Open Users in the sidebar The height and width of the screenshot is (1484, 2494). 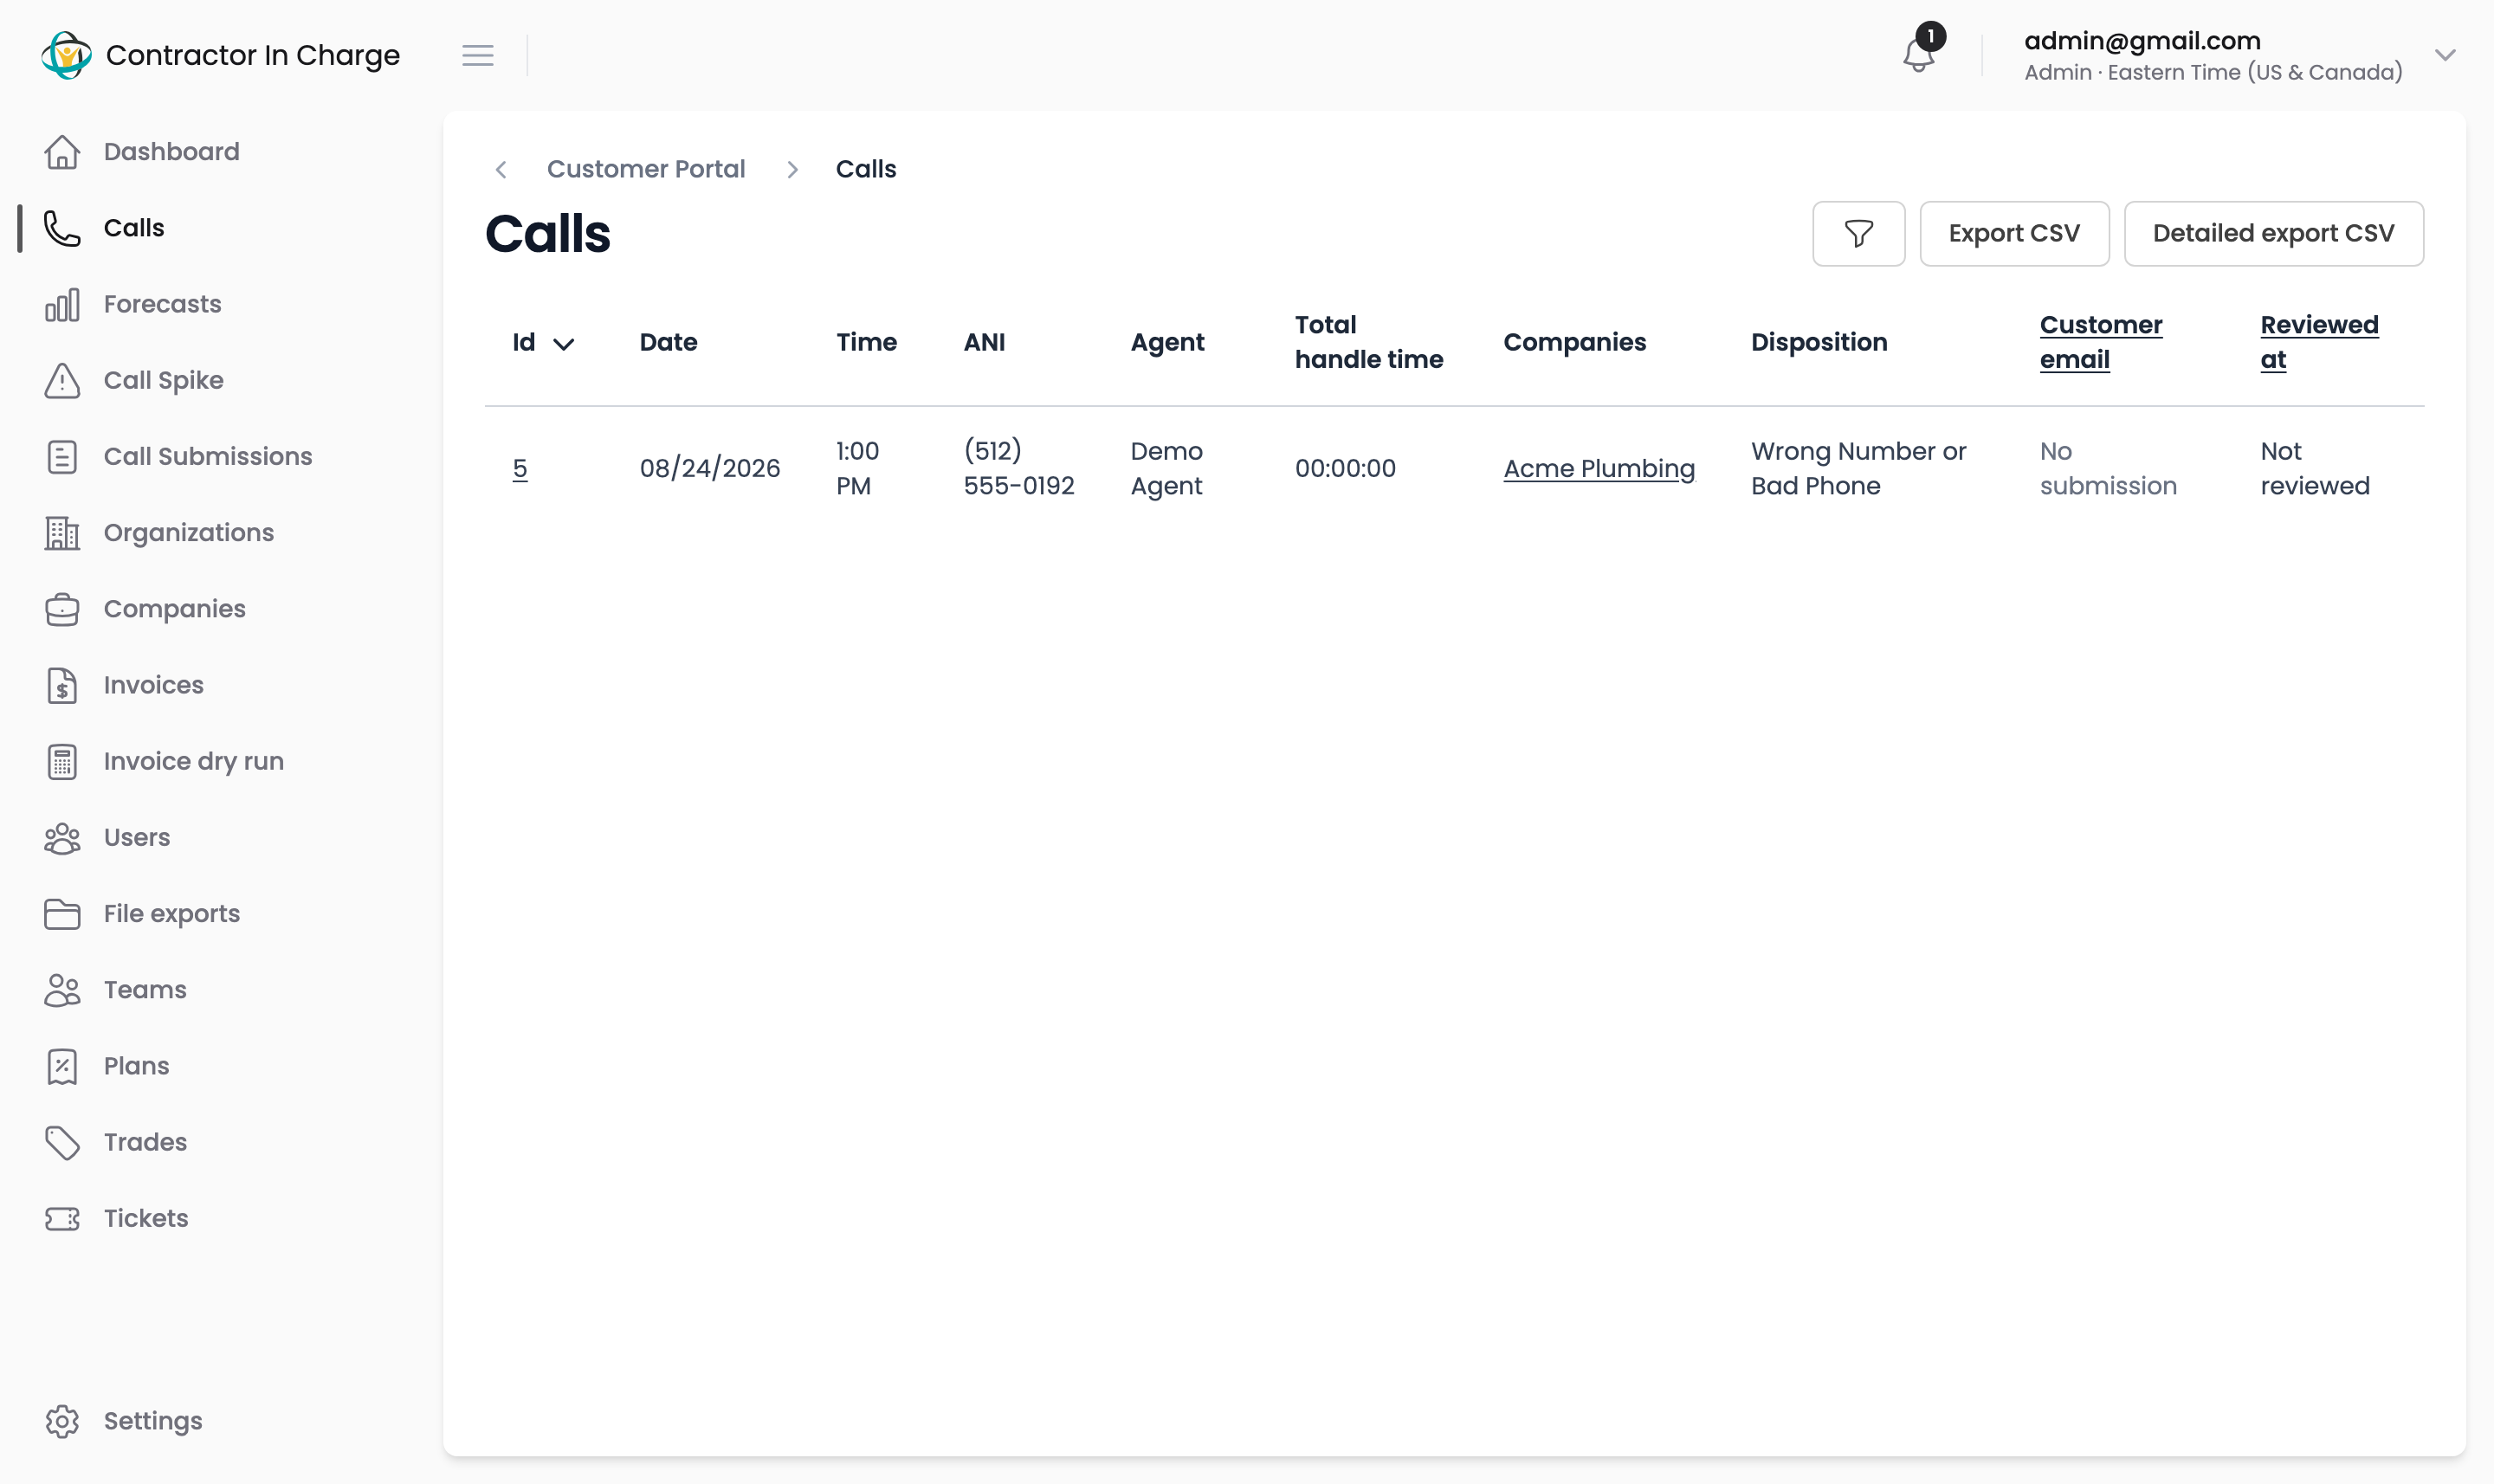point(137,837)
